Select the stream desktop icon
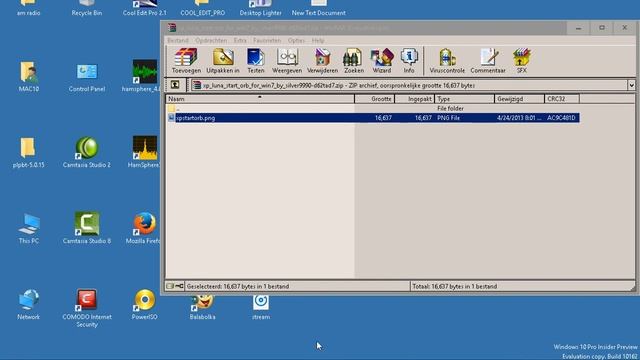 coord(261,308)
